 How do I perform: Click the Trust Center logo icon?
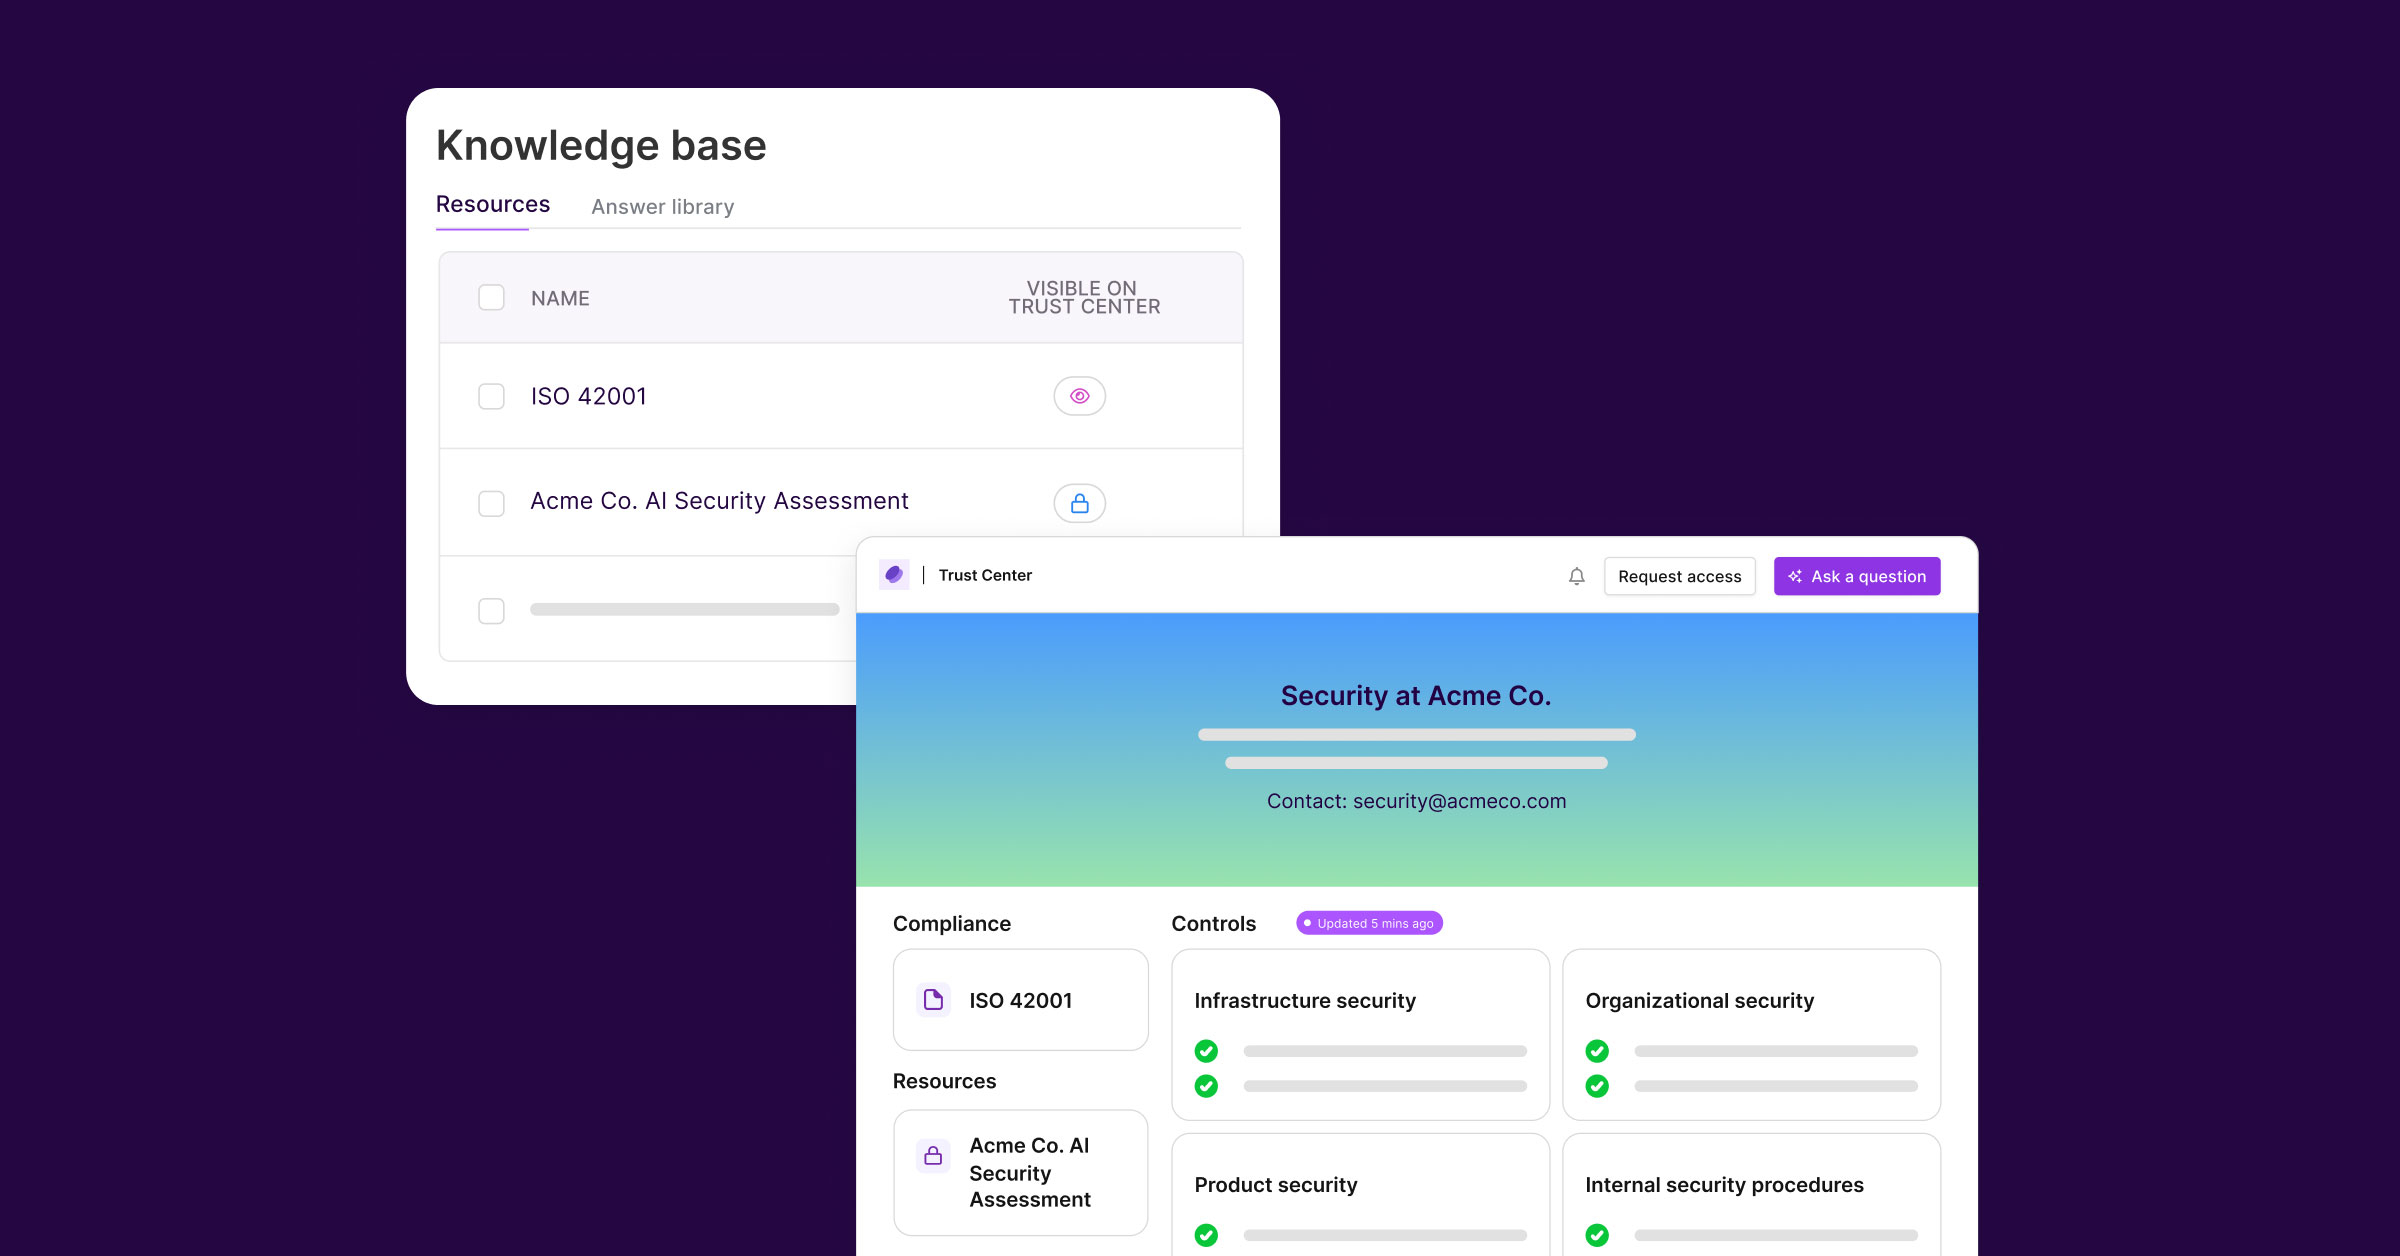coord(894,575)
